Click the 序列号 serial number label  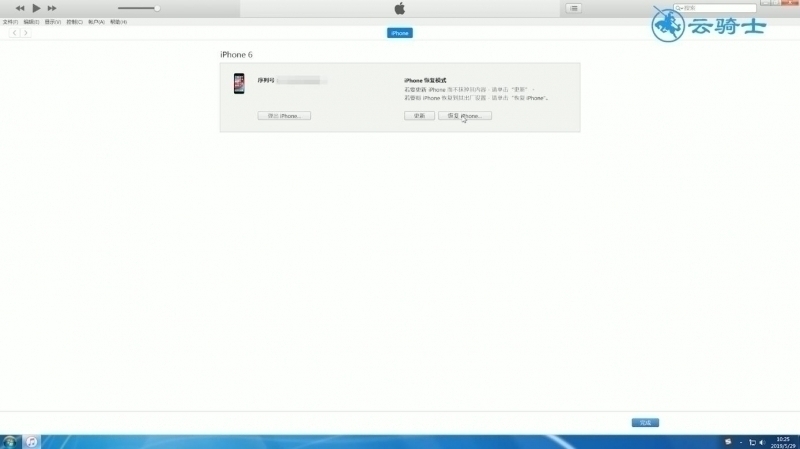tap(266, 80)
